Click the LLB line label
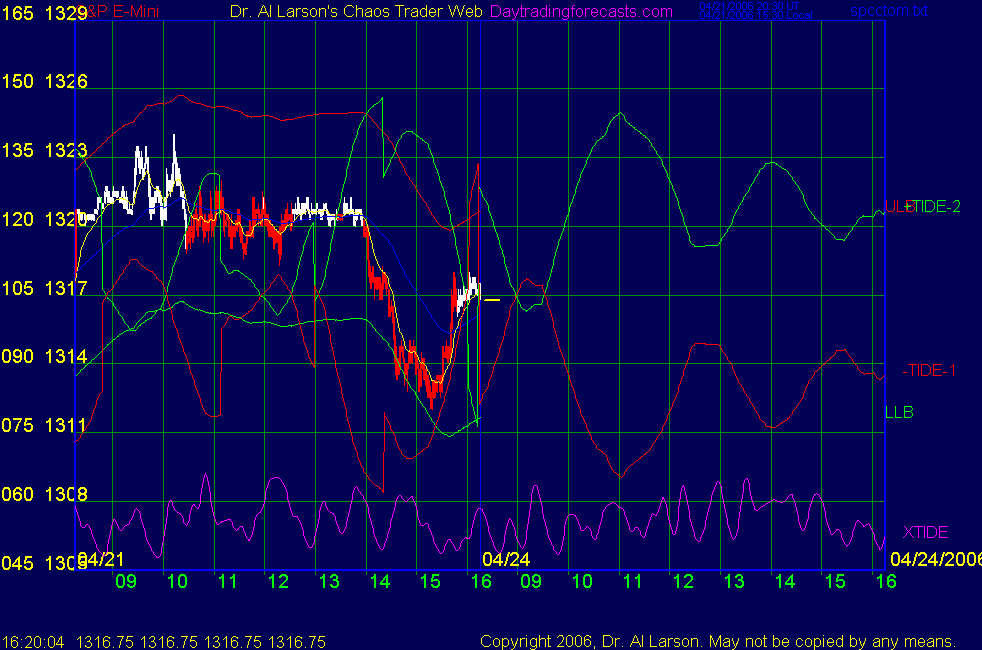Viewport: 982px width, 650px height. 899,412
